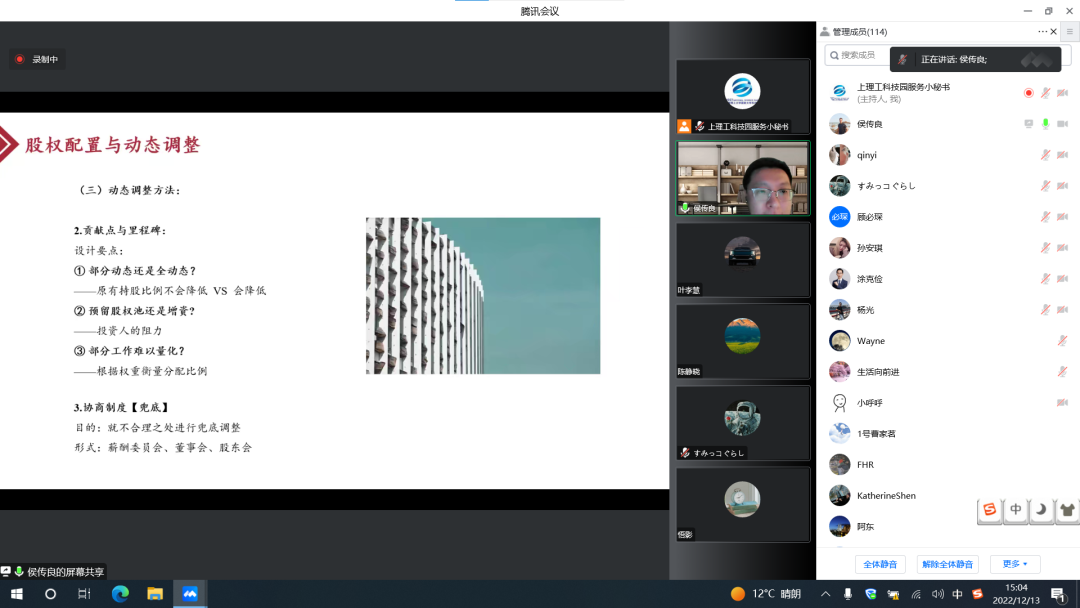Select 叶李慧's video tile
This screenshot has height=608, width=1080.
pyautogui.click(x=742, y=260)
